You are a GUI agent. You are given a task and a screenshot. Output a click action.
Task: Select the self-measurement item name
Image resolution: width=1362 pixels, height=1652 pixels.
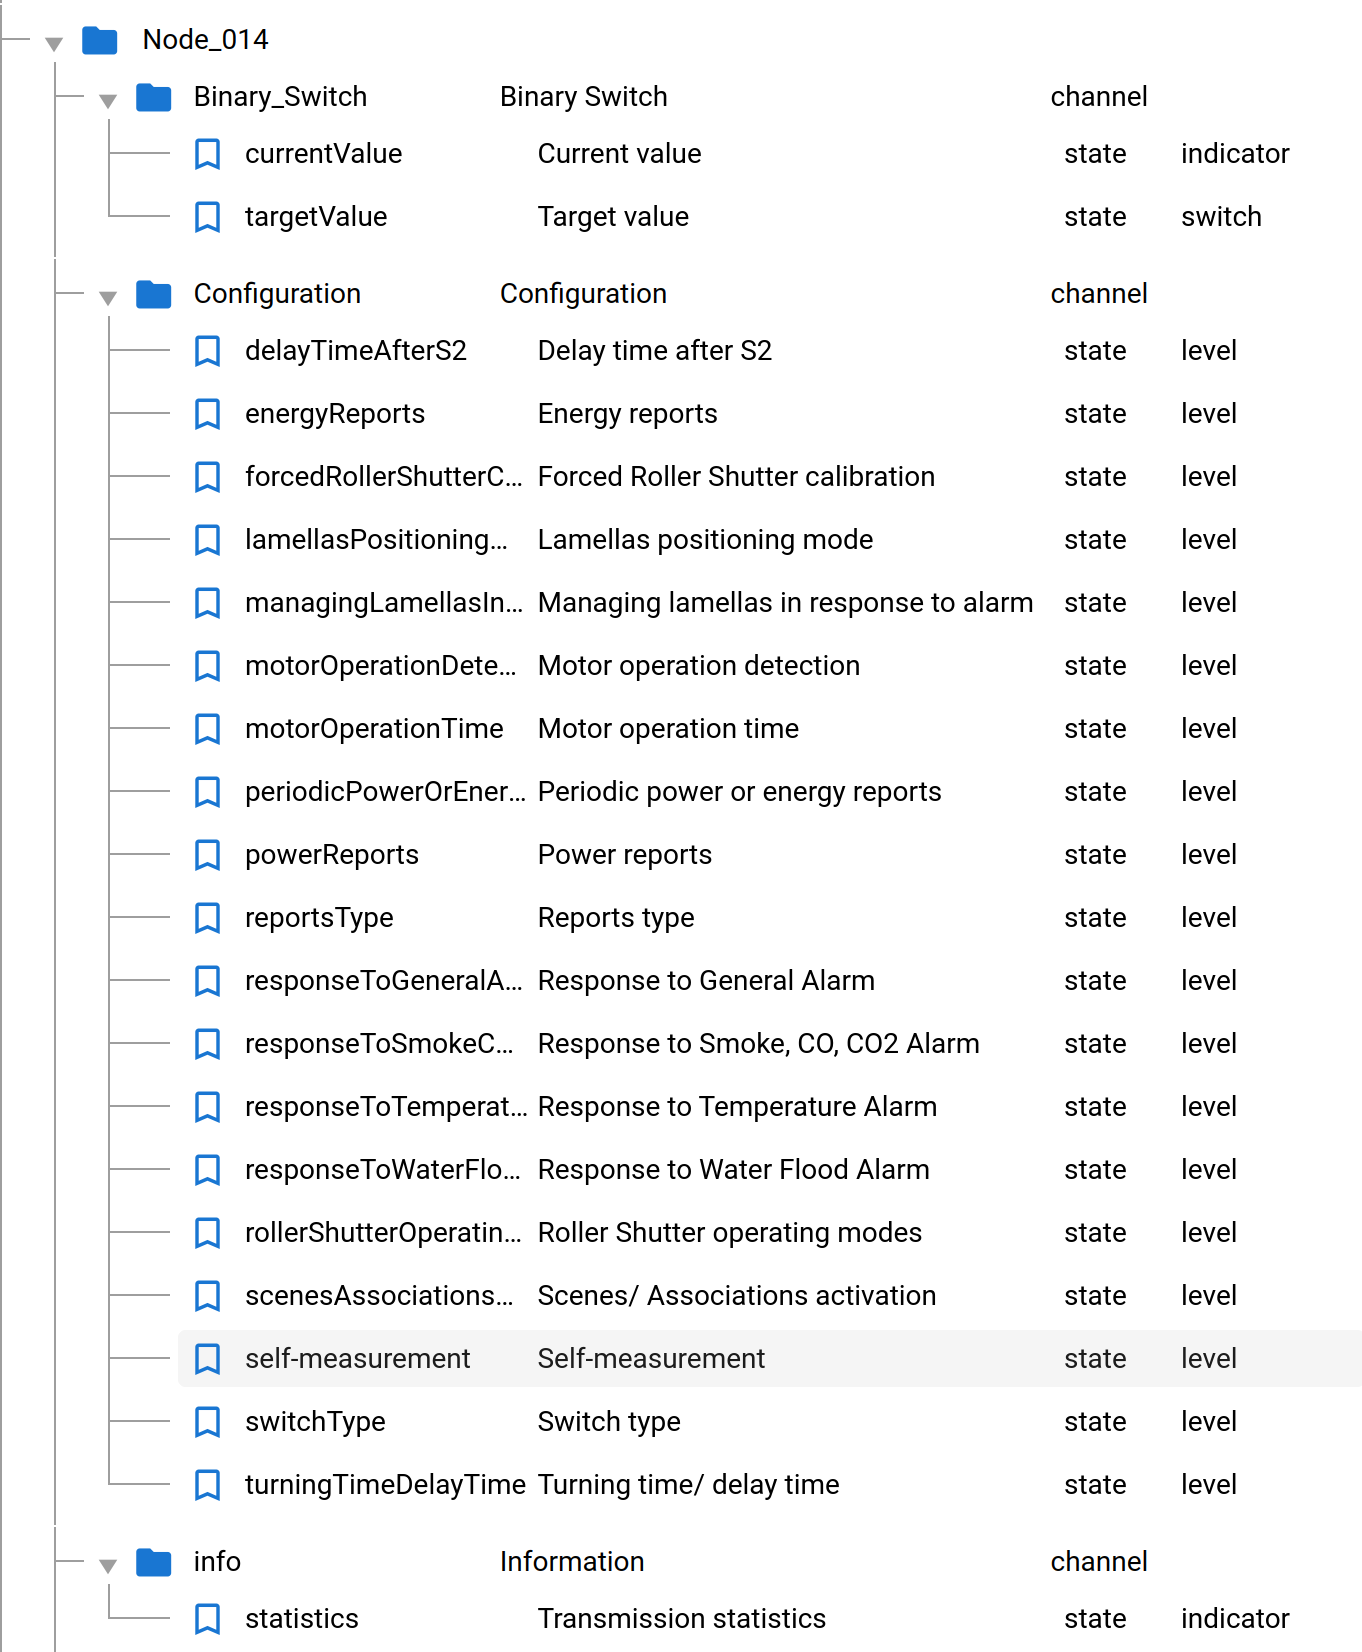coord(358,1359)
